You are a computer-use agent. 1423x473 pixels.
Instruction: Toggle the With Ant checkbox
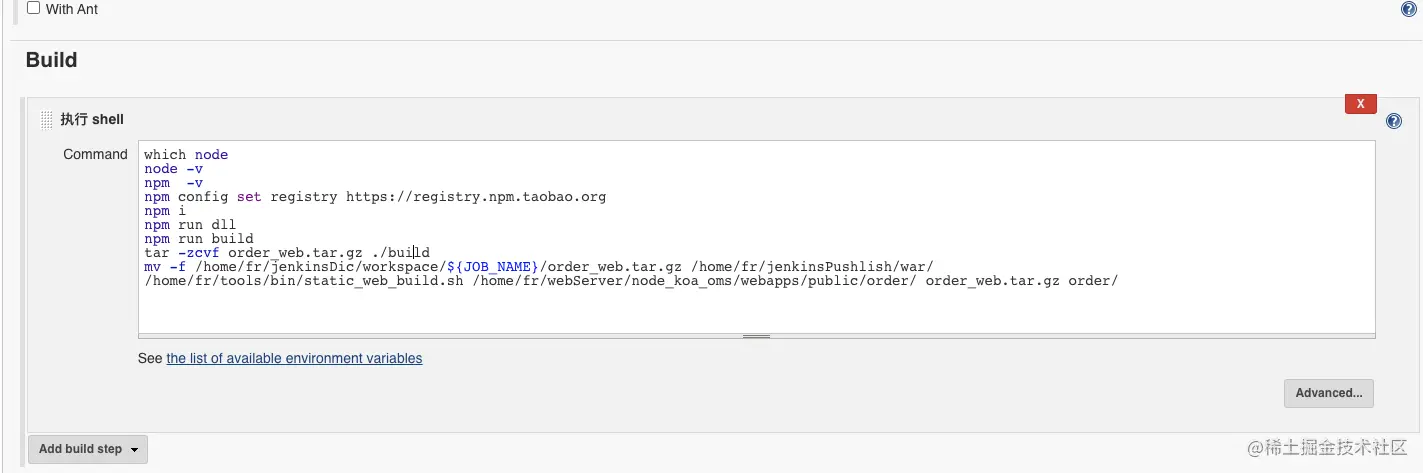tap(33, 8)
